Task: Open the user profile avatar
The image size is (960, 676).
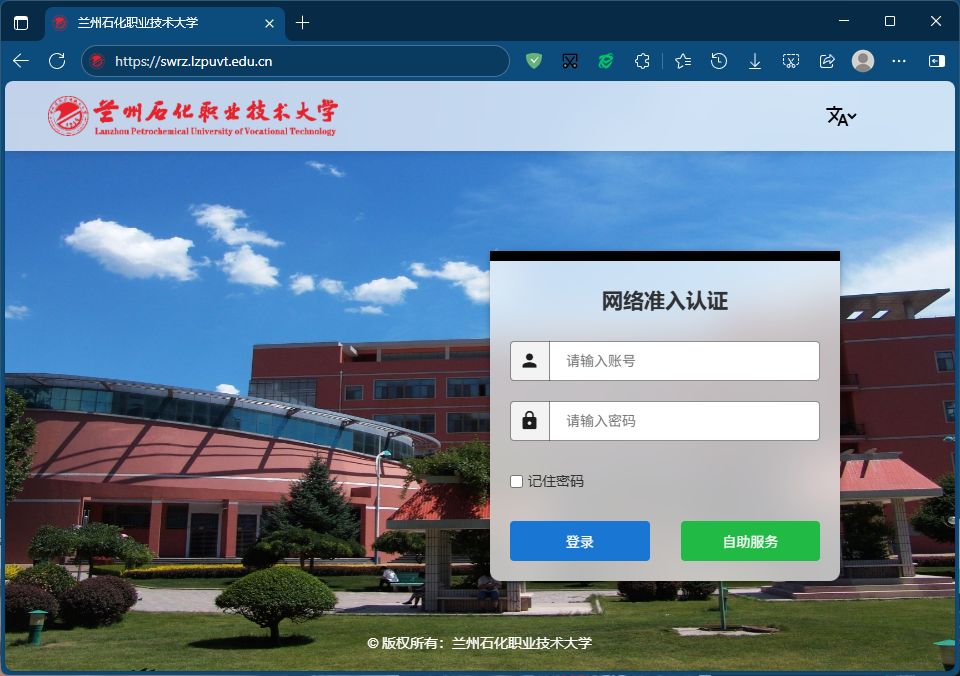Action: [x=863, y=61]
